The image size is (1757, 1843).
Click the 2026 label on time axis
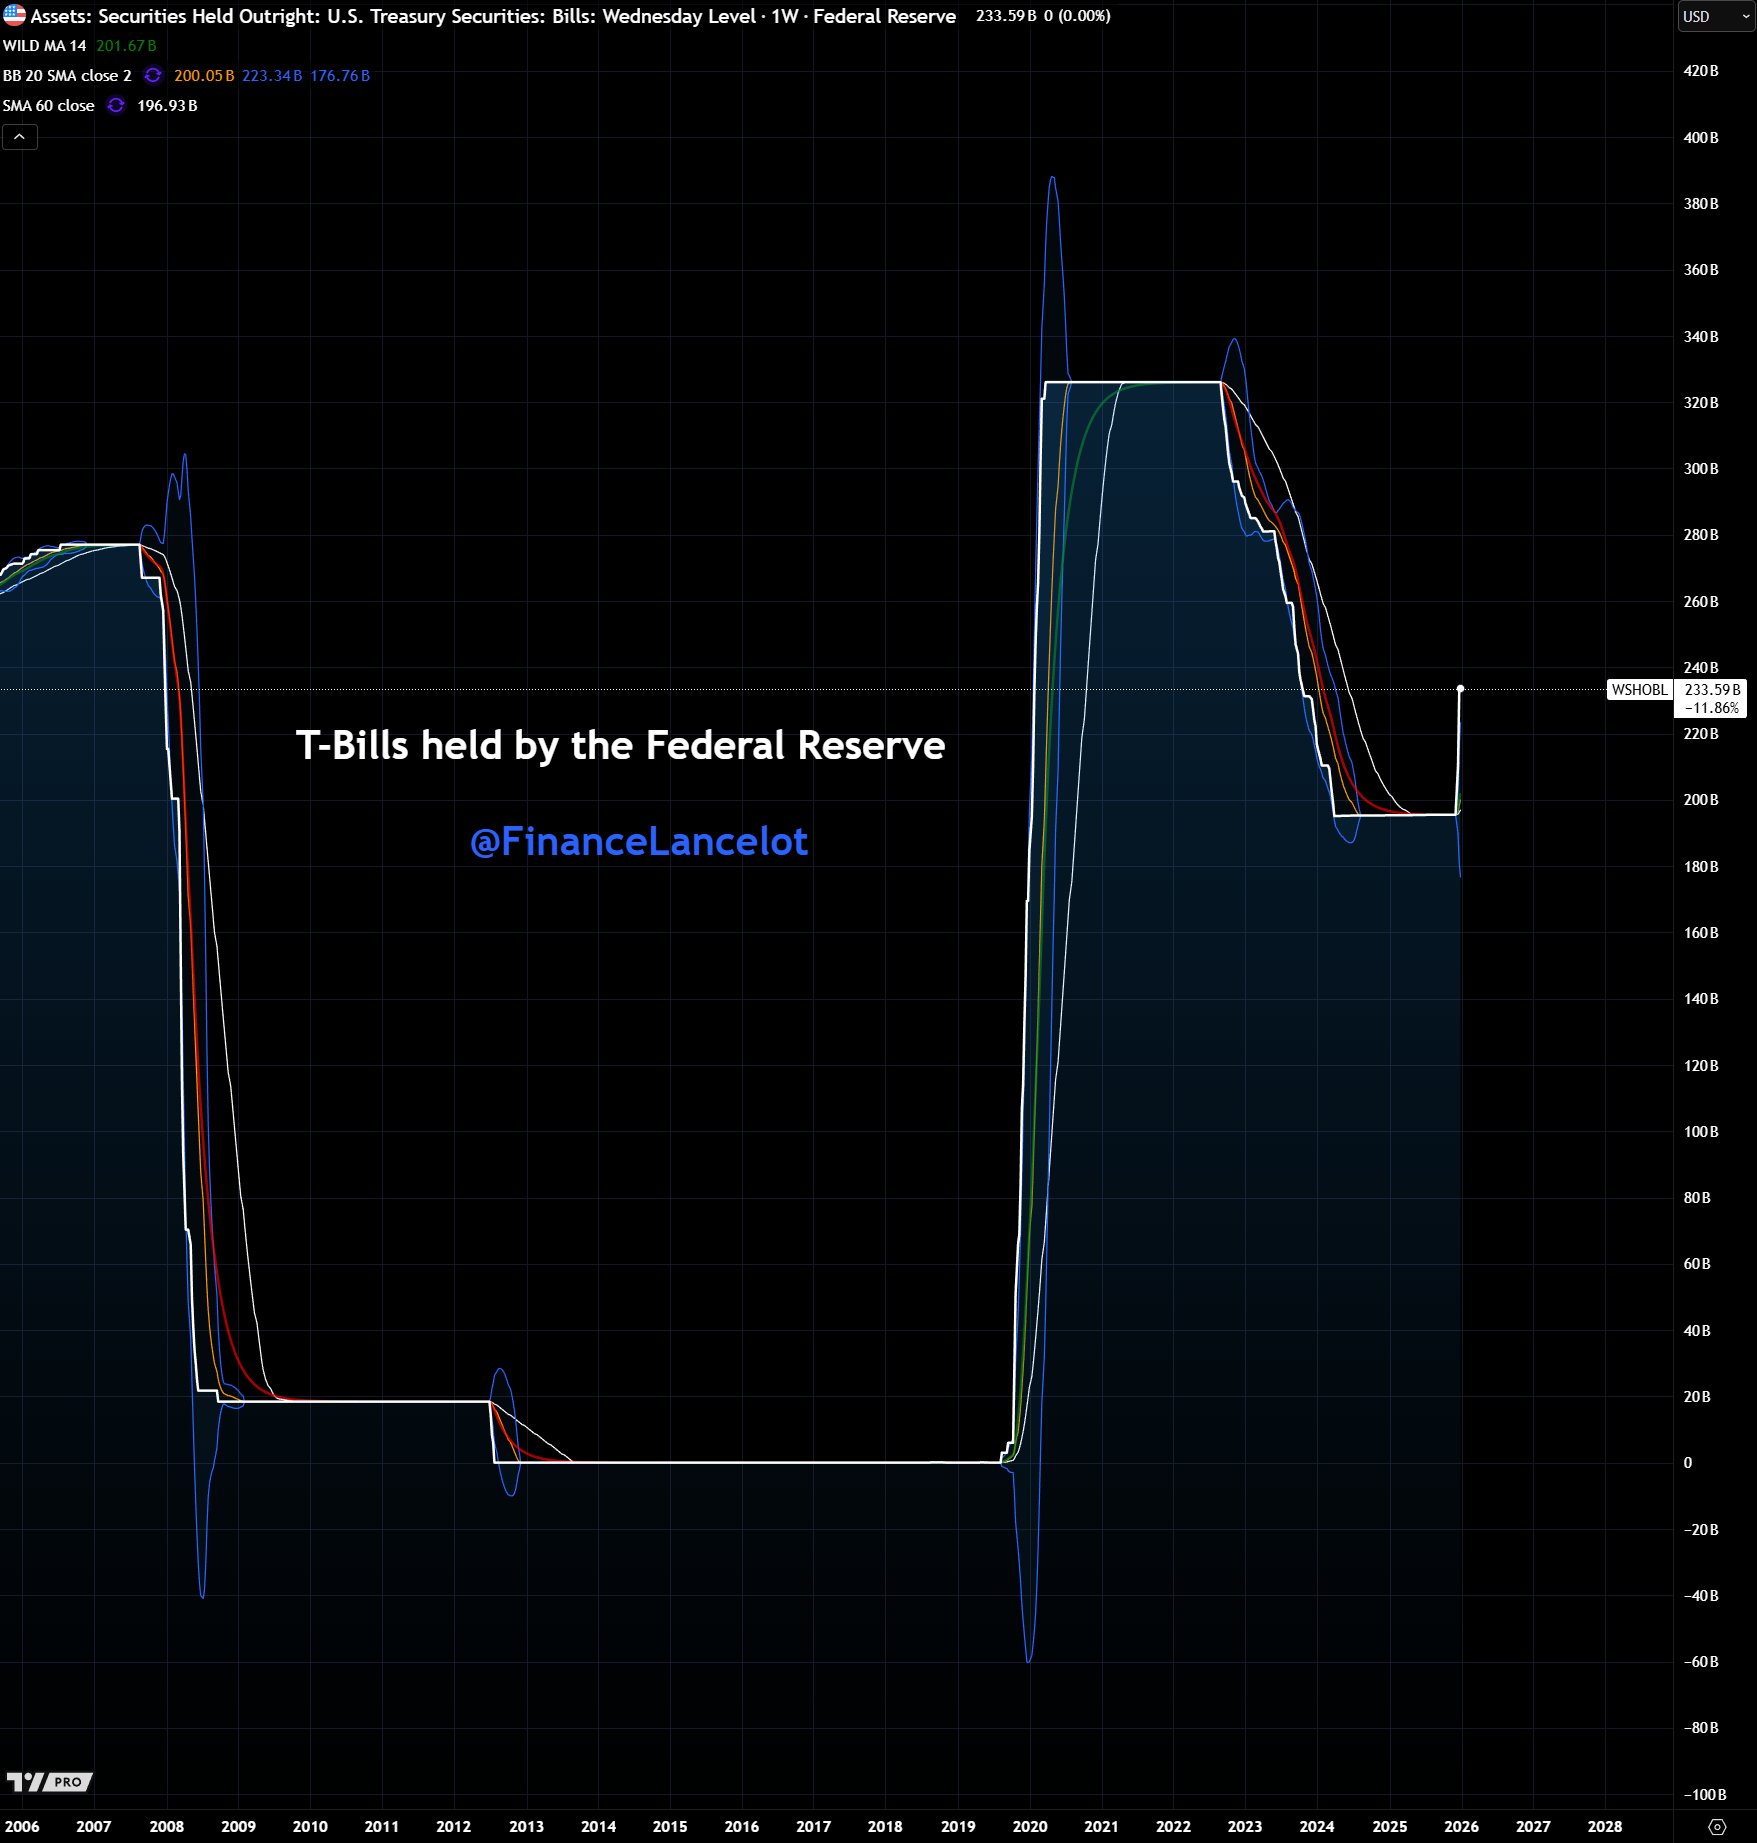click(1461, 1826)
